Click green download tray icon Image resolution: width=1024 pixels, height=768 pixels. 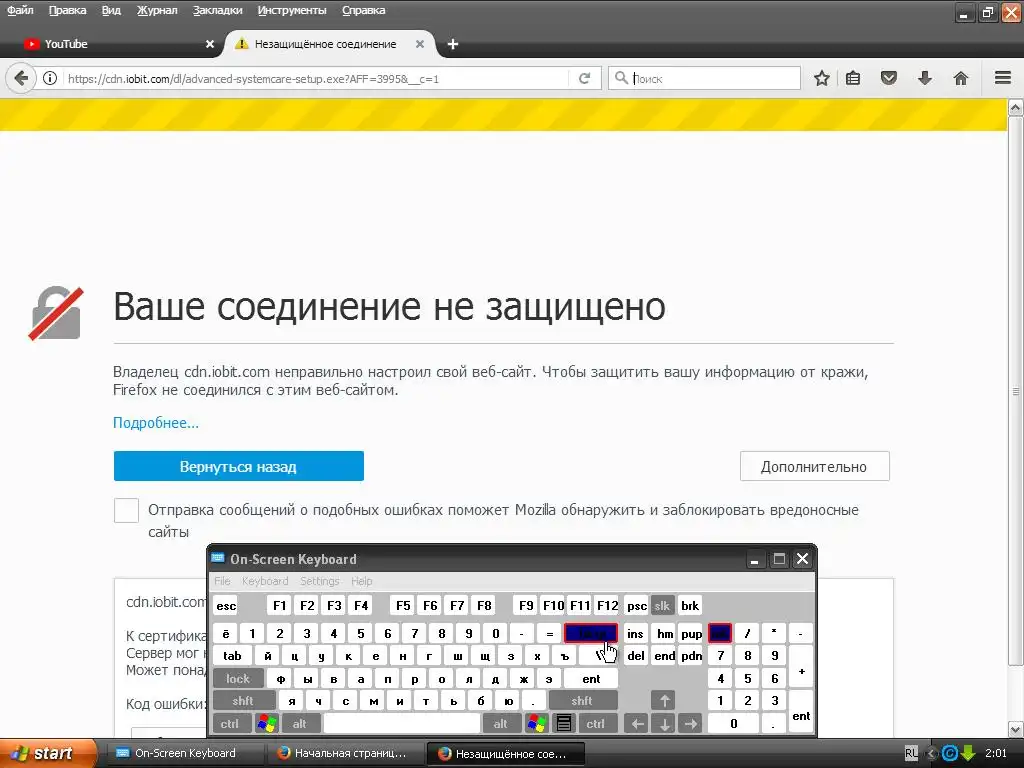pos(968,753)
